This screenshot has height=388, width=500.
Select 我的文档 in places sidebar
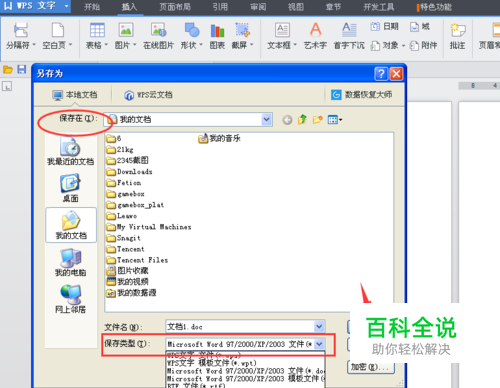tap(71, 225)
